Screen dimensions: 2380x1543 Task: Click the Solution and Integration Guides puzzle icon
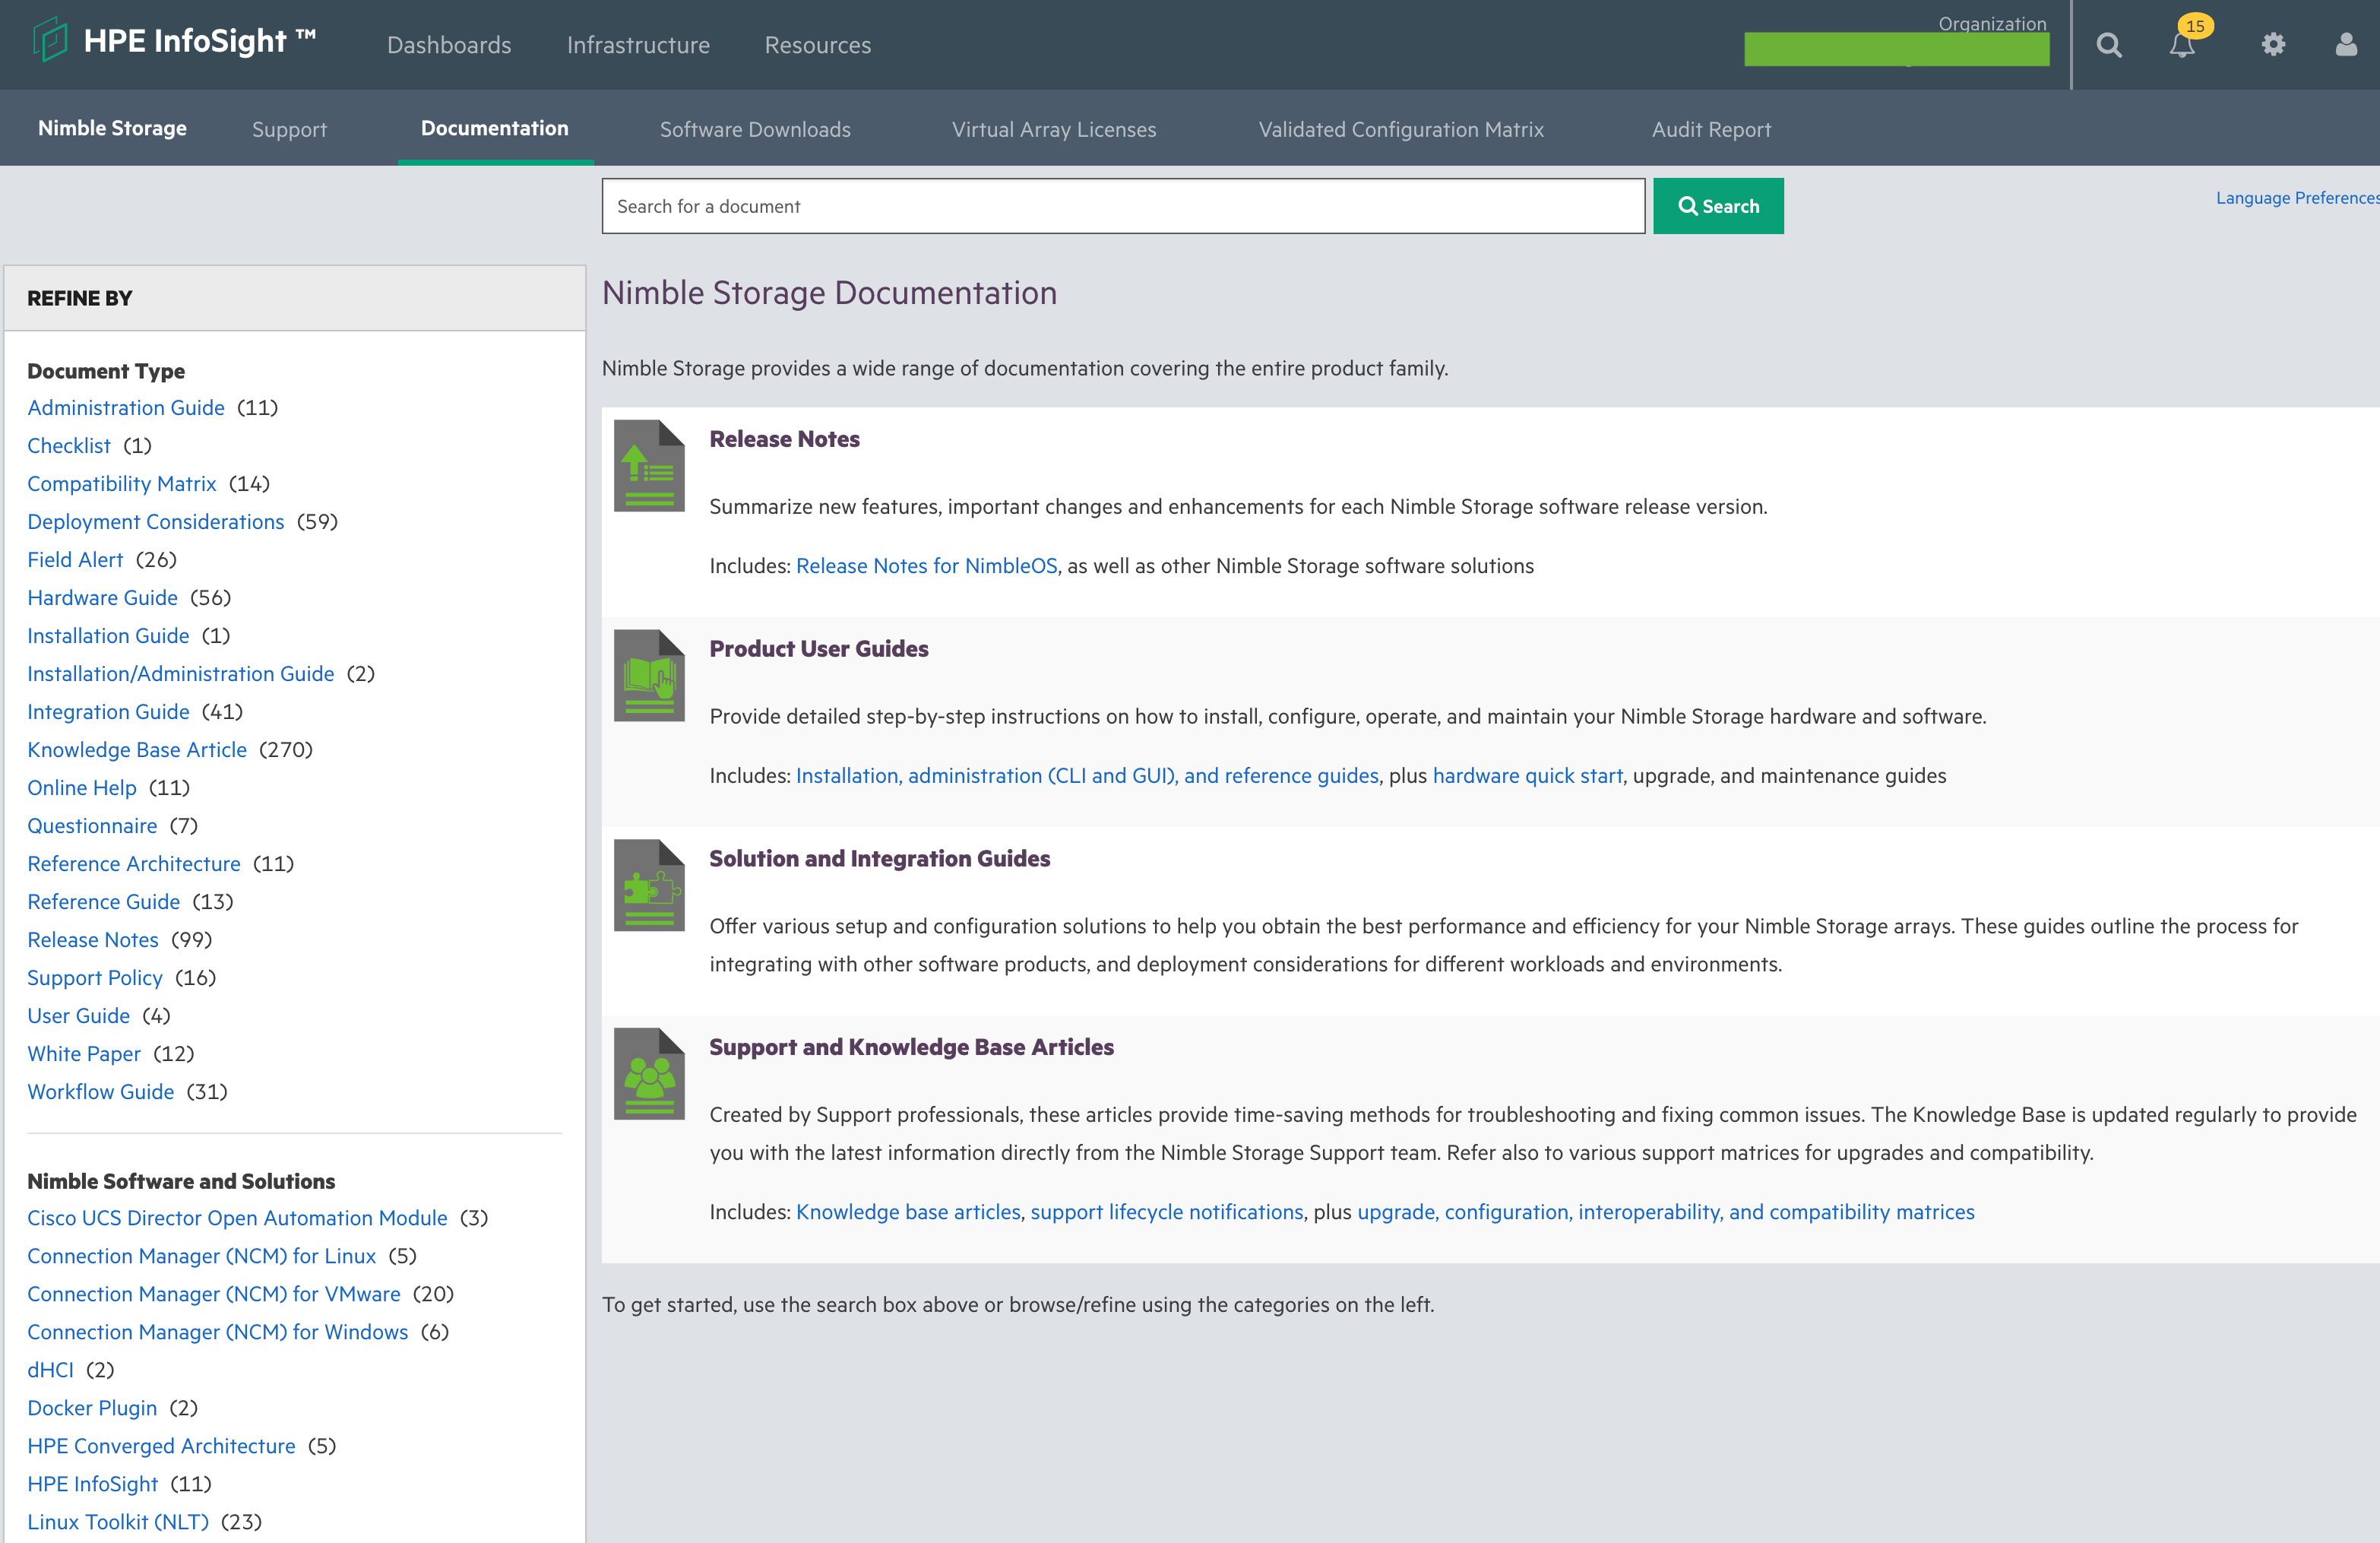click(648, 885)
